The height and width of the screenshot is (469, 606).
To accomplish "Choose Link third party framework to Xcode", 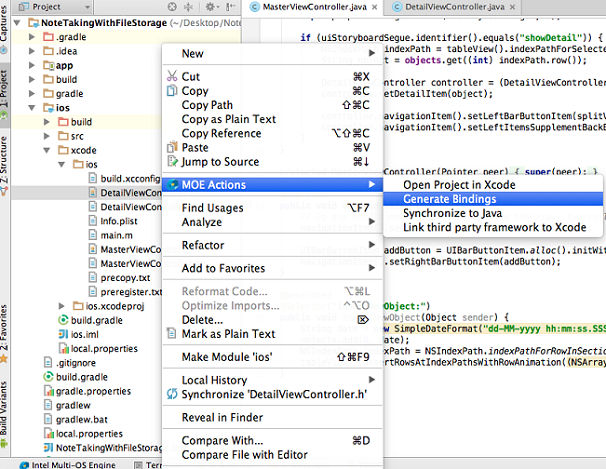I will click(x=494, y=227).
